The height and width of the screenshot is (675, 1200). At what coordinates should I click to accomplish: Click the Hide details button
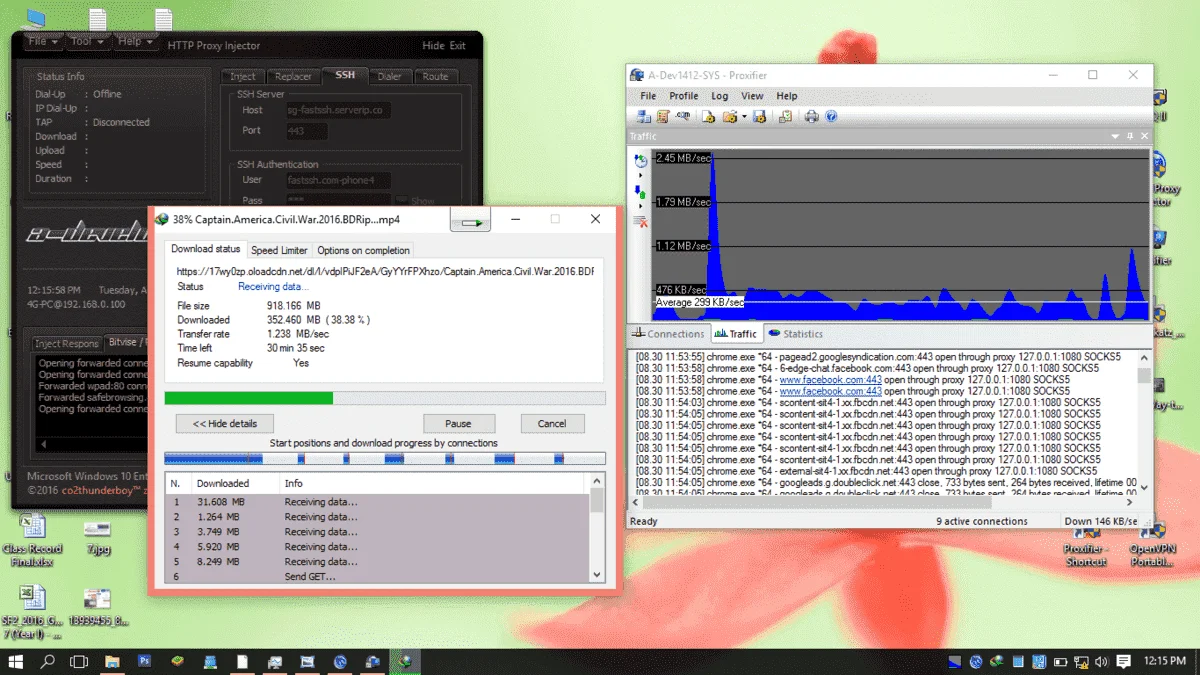225,423
